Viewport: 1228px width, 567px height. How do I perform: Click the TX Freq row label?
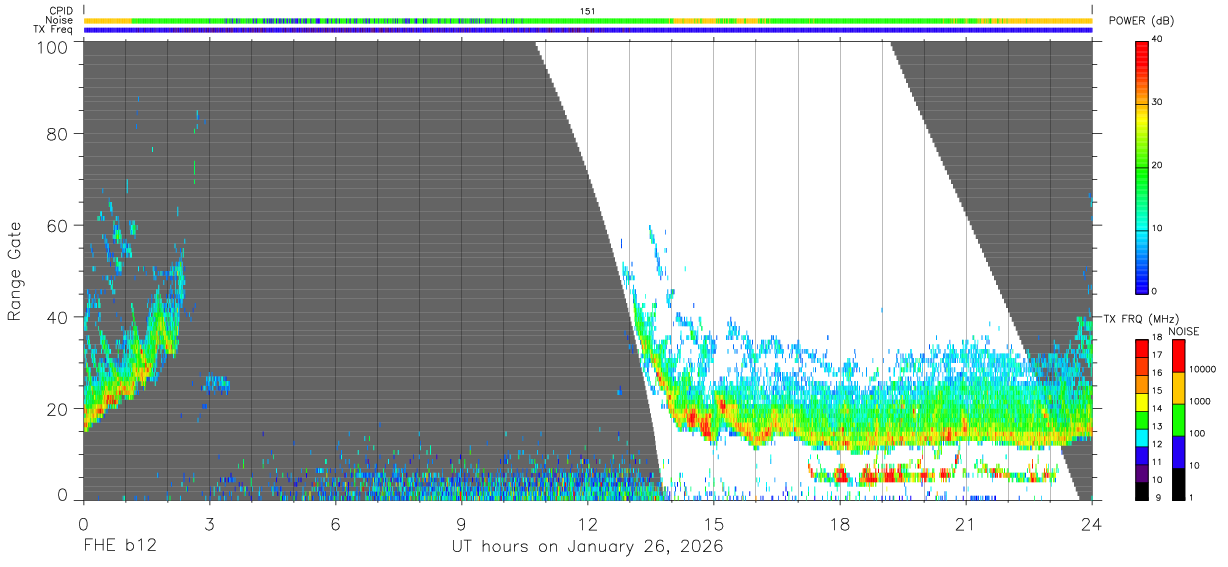point(53,30)
